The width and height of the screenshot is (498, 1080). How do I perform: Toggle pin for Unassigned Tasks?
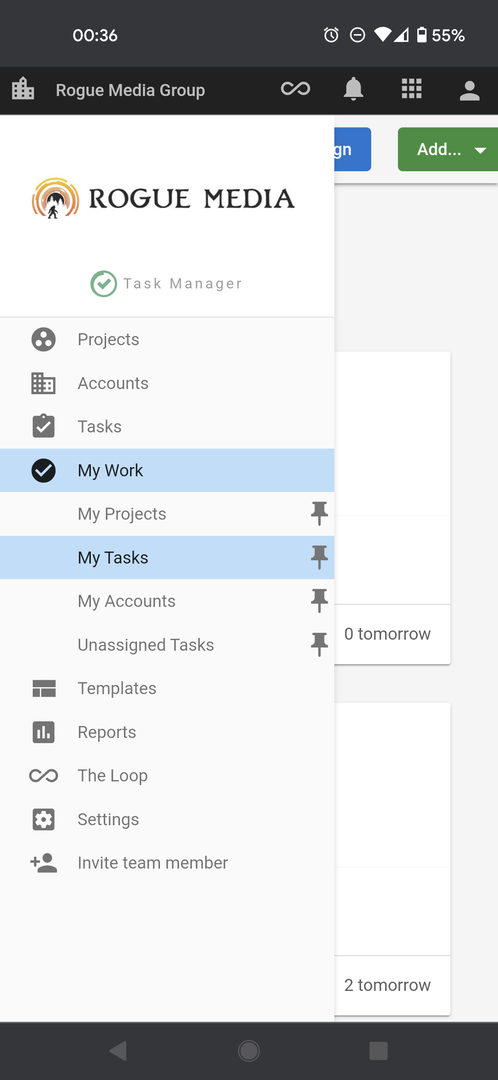coord(319,645)
